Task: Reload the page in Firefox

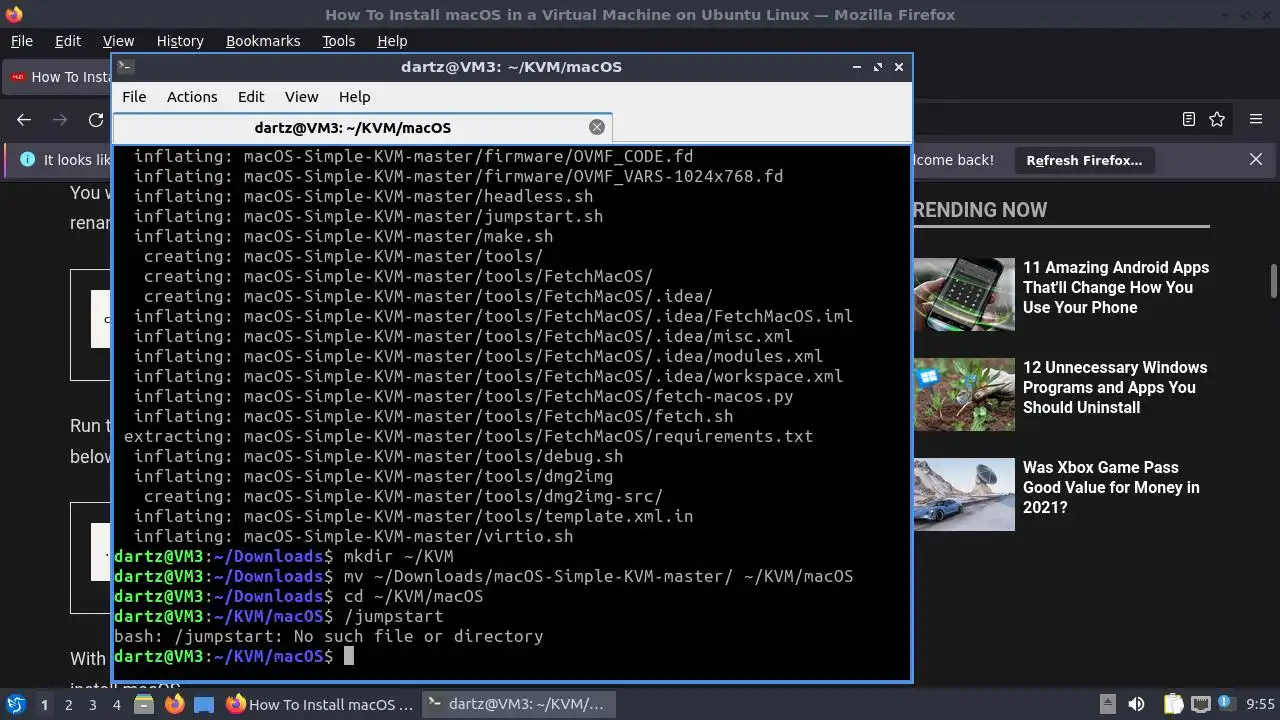Action: [x=96, y=120]
